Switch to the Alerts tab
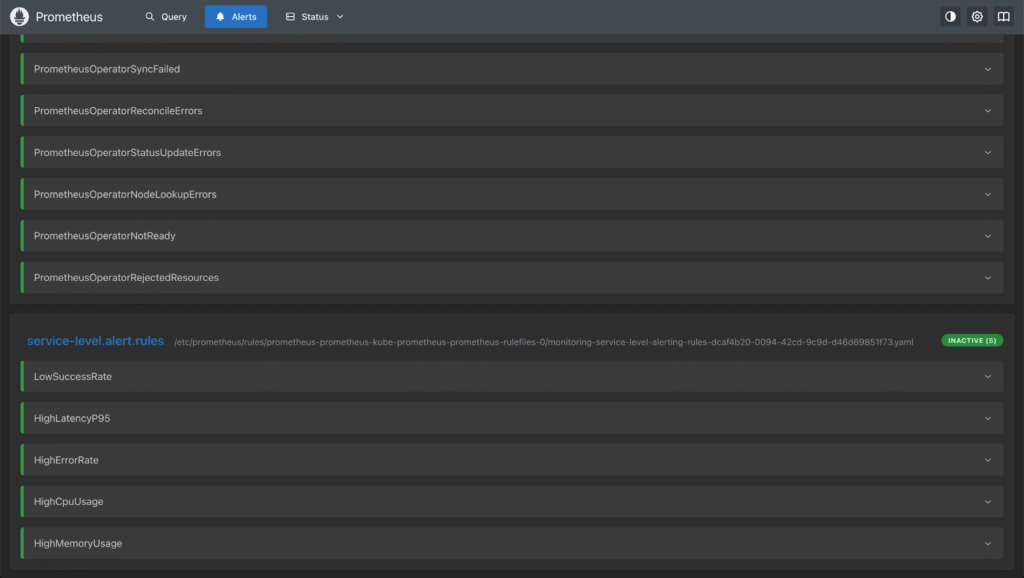 click(x=236, y=17)
